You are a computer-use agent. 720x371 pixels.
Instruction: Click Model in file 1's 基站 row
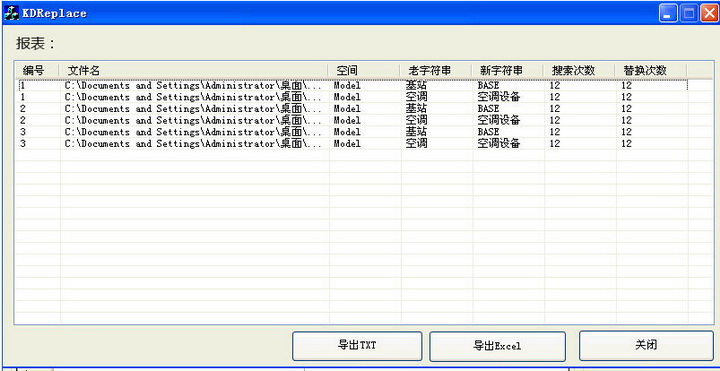[347, 85]
